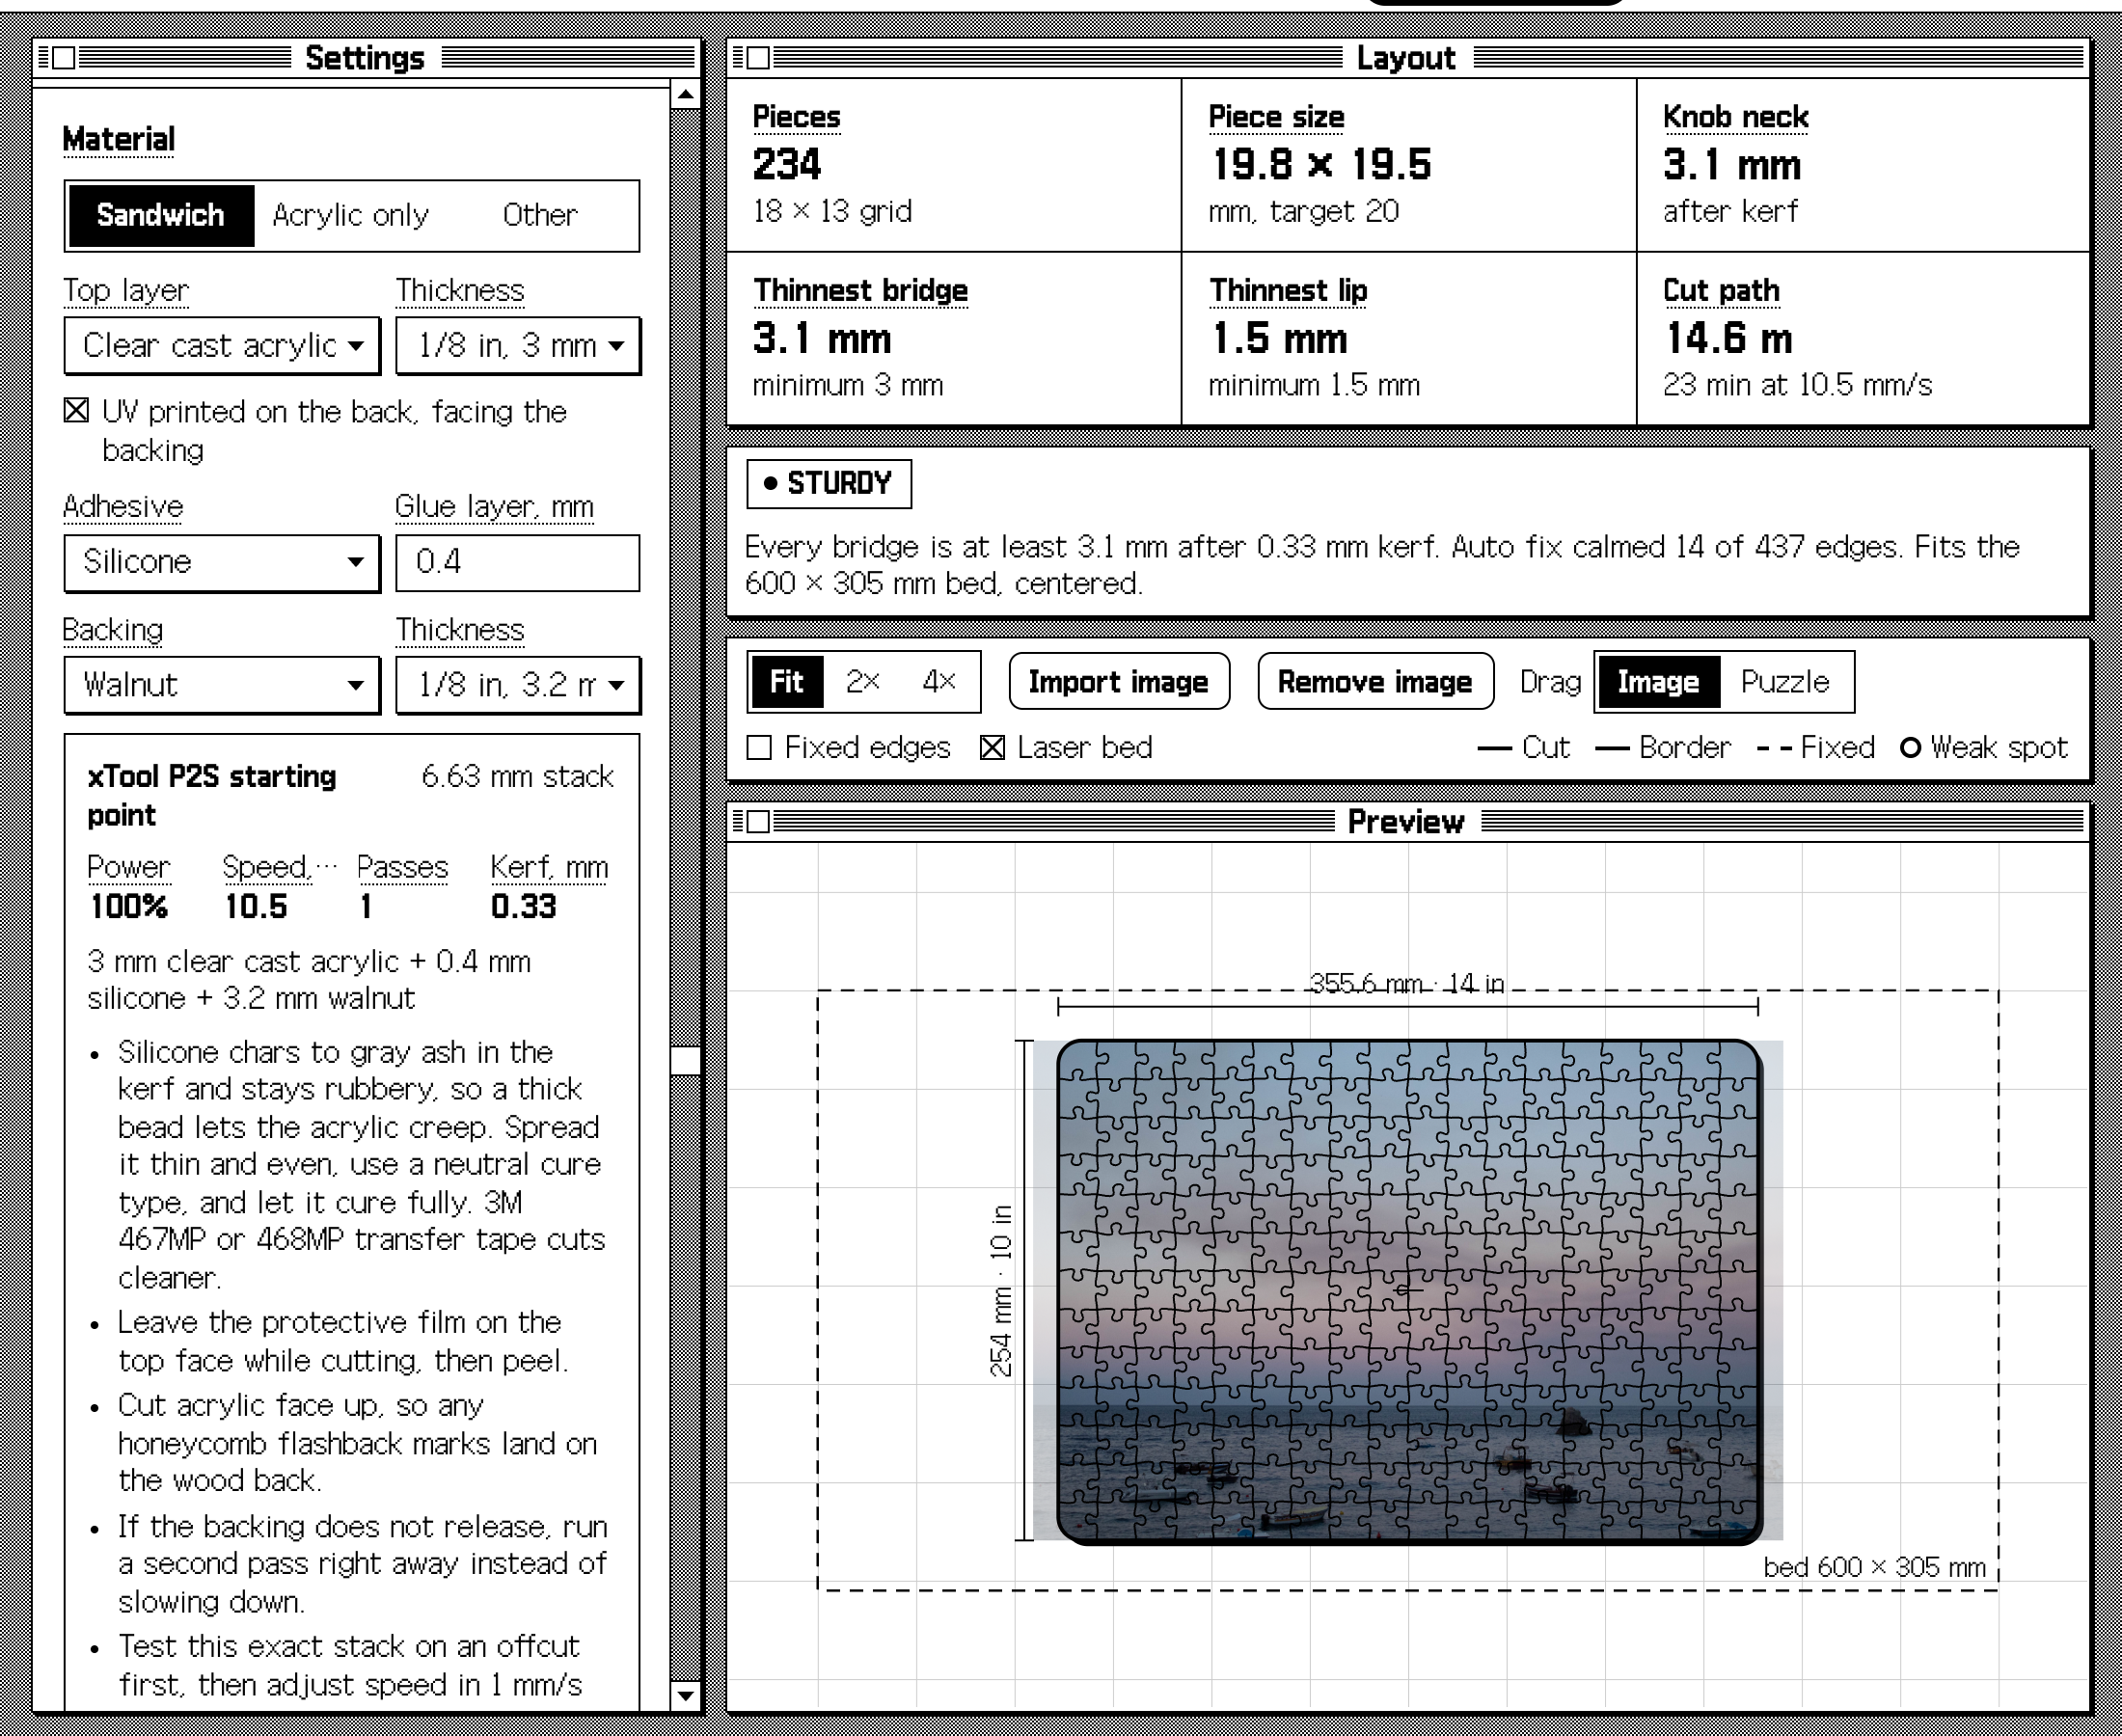Click the Border line legend entry
The width and height of the screenshot is (2122, 1736).
1663,748
